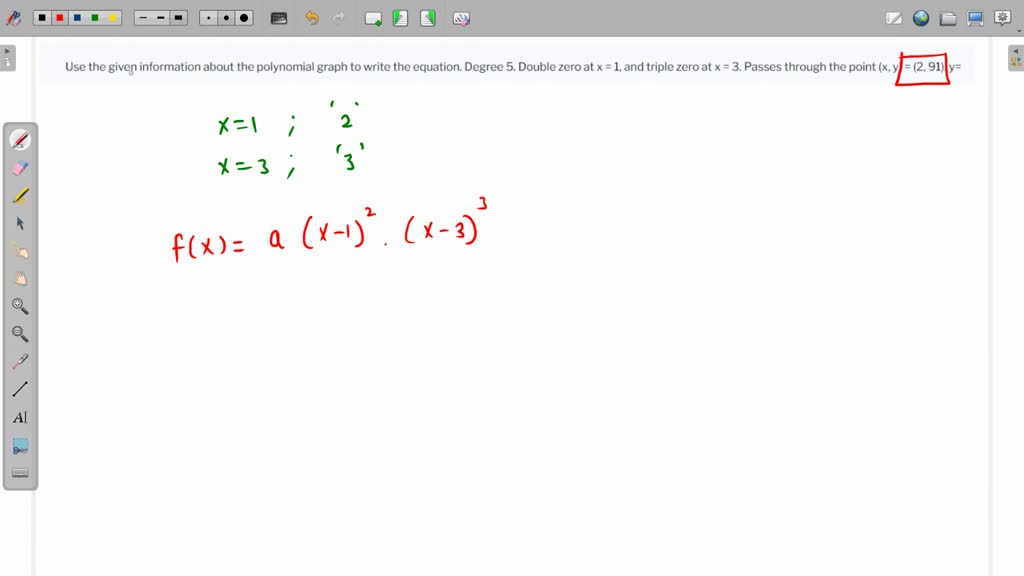Image resolution: width=1024 pixels, height=576 pixels.
Task: Select the Eraser tool in the left toolbar
Action: (x=20, y=167)
